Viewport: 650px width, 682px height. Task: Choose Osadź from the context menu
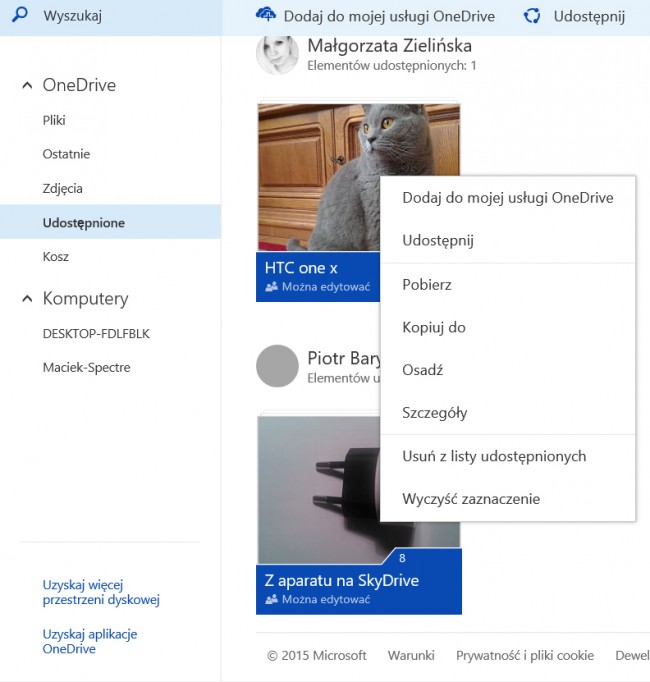508,370
